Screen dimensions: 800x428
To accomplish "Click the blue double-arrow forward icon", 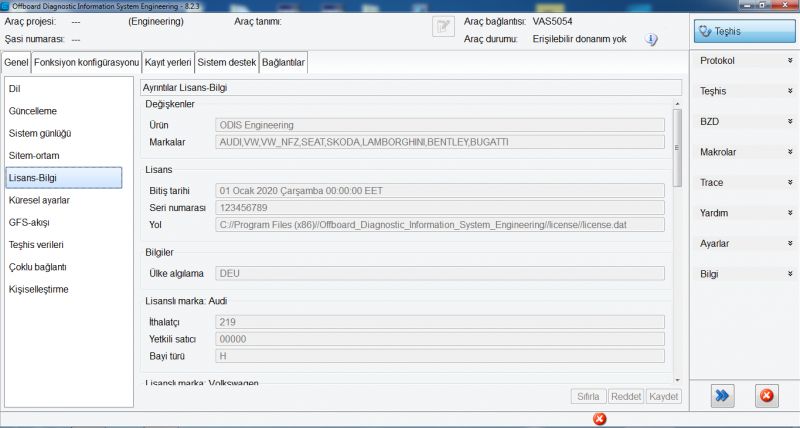I will tap(721, 396).
